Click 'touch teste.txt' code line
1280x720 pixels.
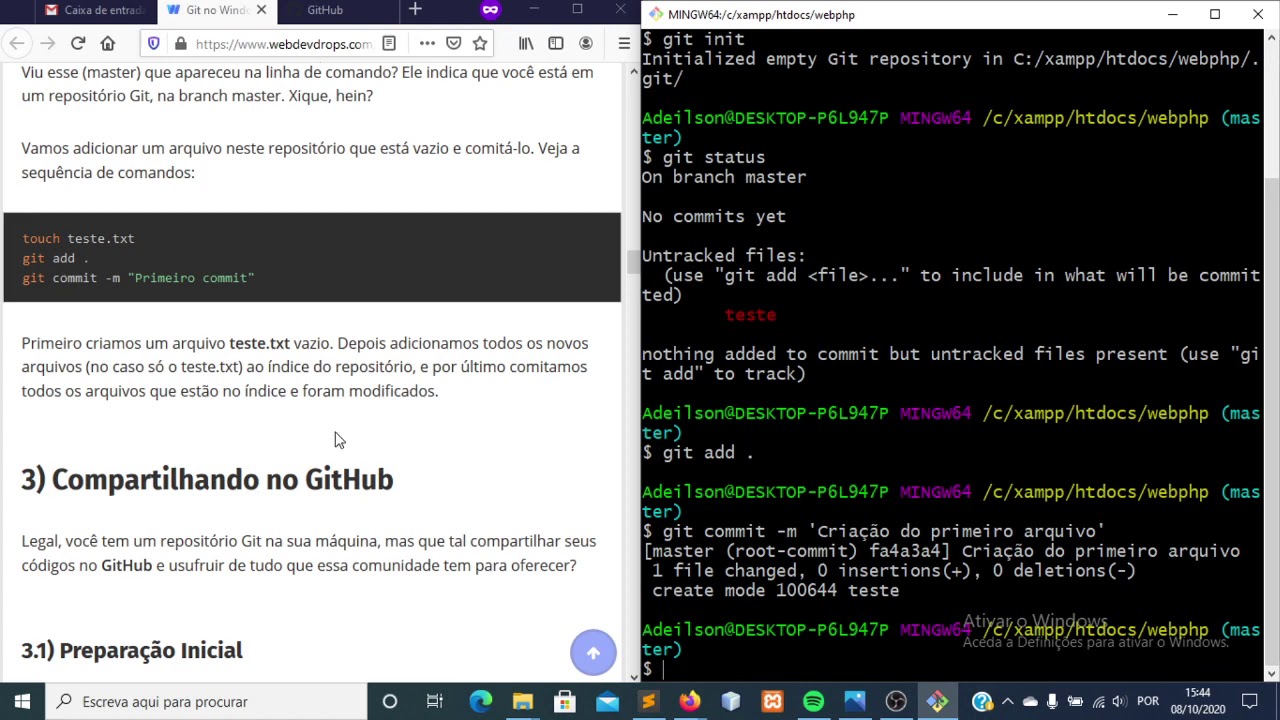[x=78, y=239]
